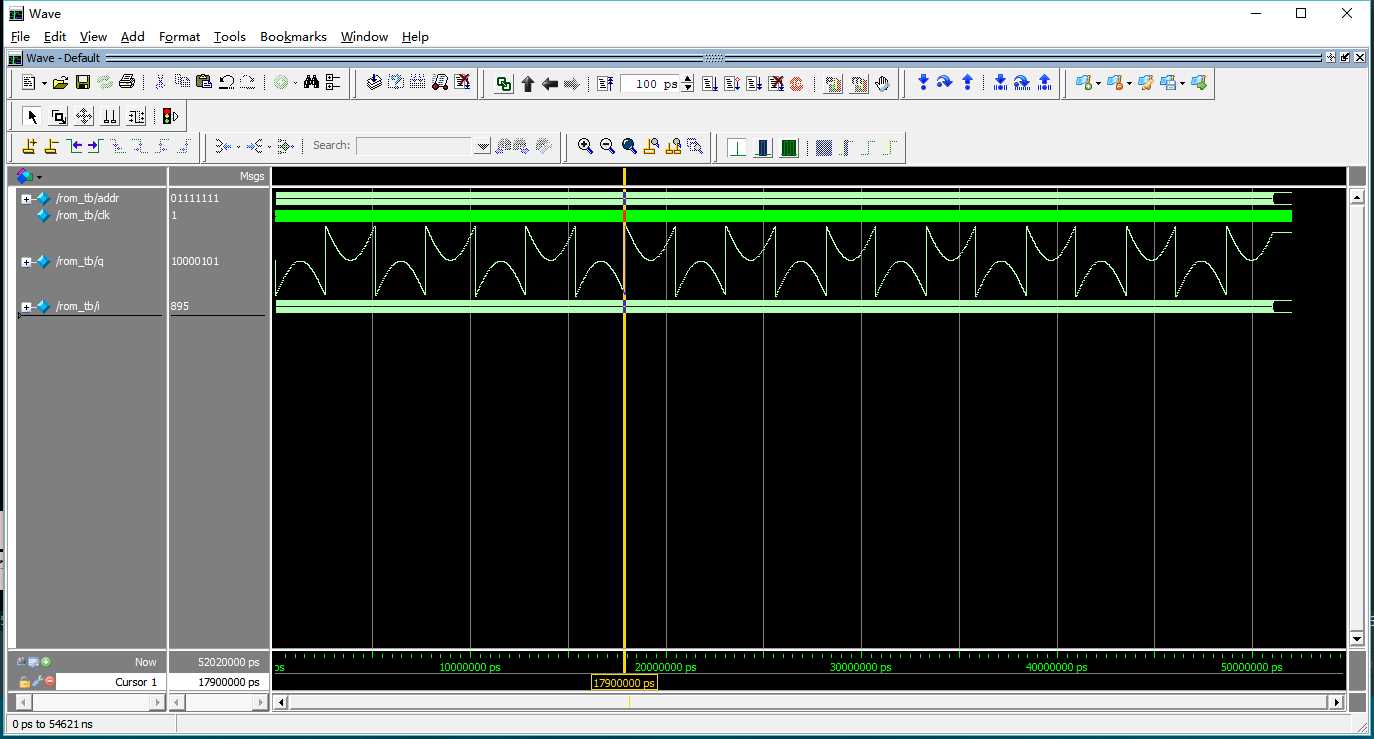Open the Add menu
The height and width of the screenshot is (739, 1374).
[x=132, y=36]
